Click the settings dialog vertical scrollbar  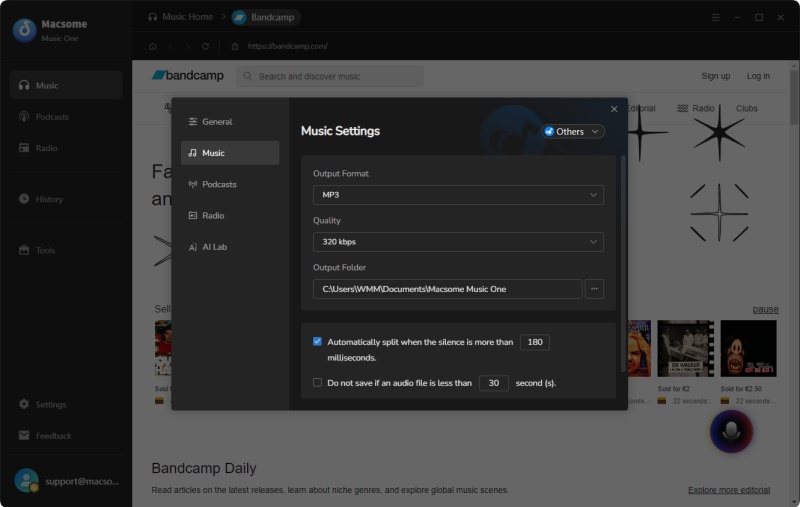(622, 263)
